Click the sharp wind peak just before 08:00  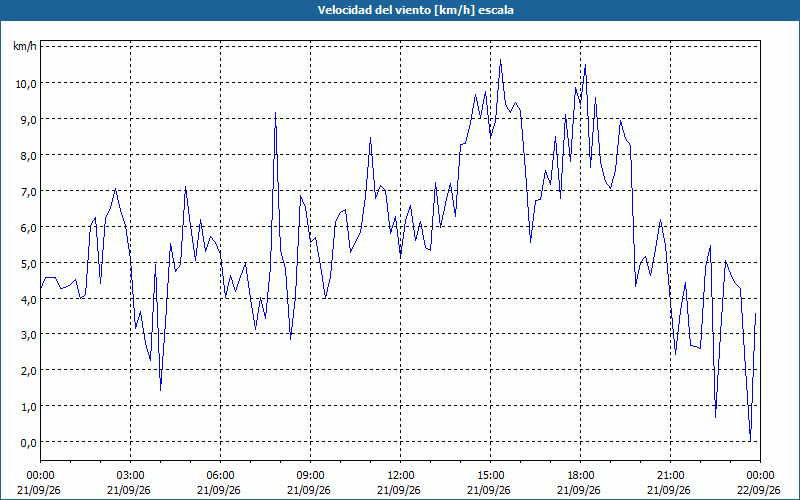coord(276,113)
